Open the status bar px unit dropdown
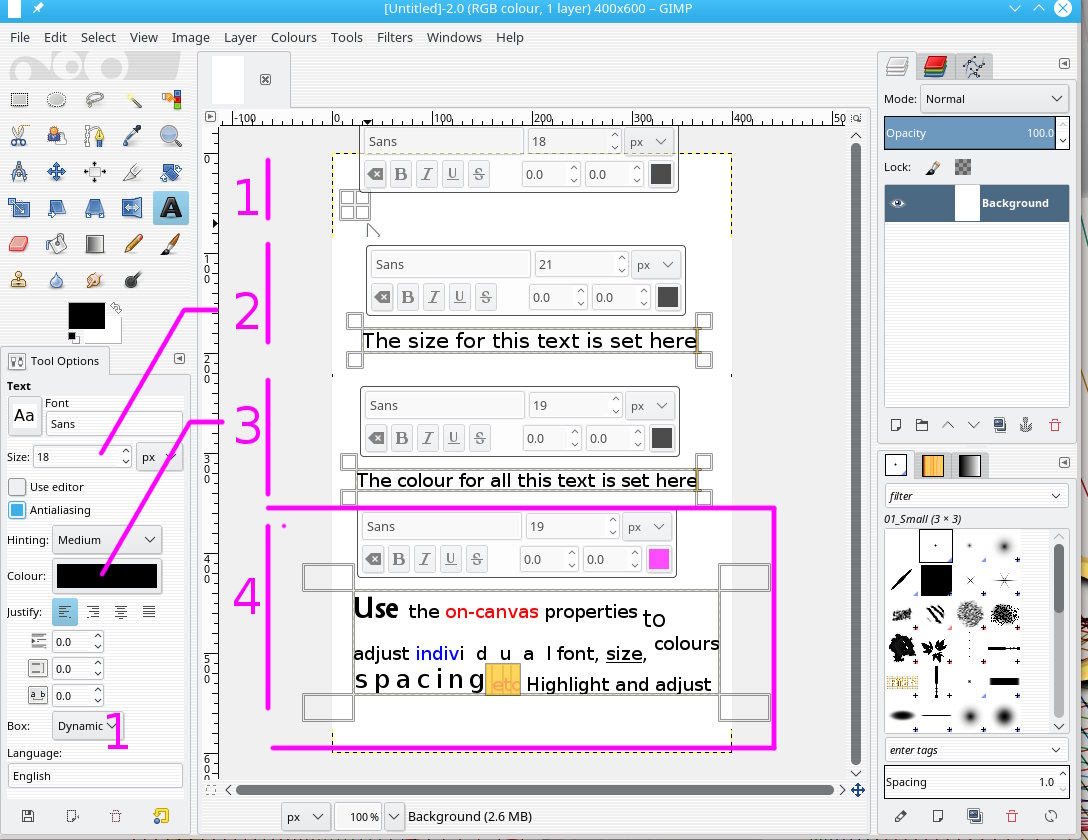The image size is (1088, 840). [x=306, y=816]
